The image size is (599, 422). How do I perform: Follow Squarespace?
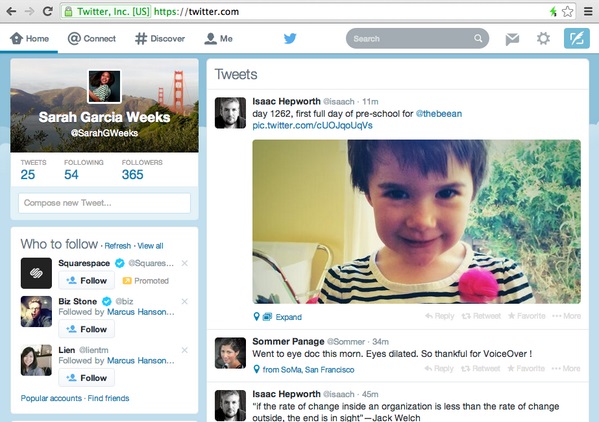(x=86, y=281)
